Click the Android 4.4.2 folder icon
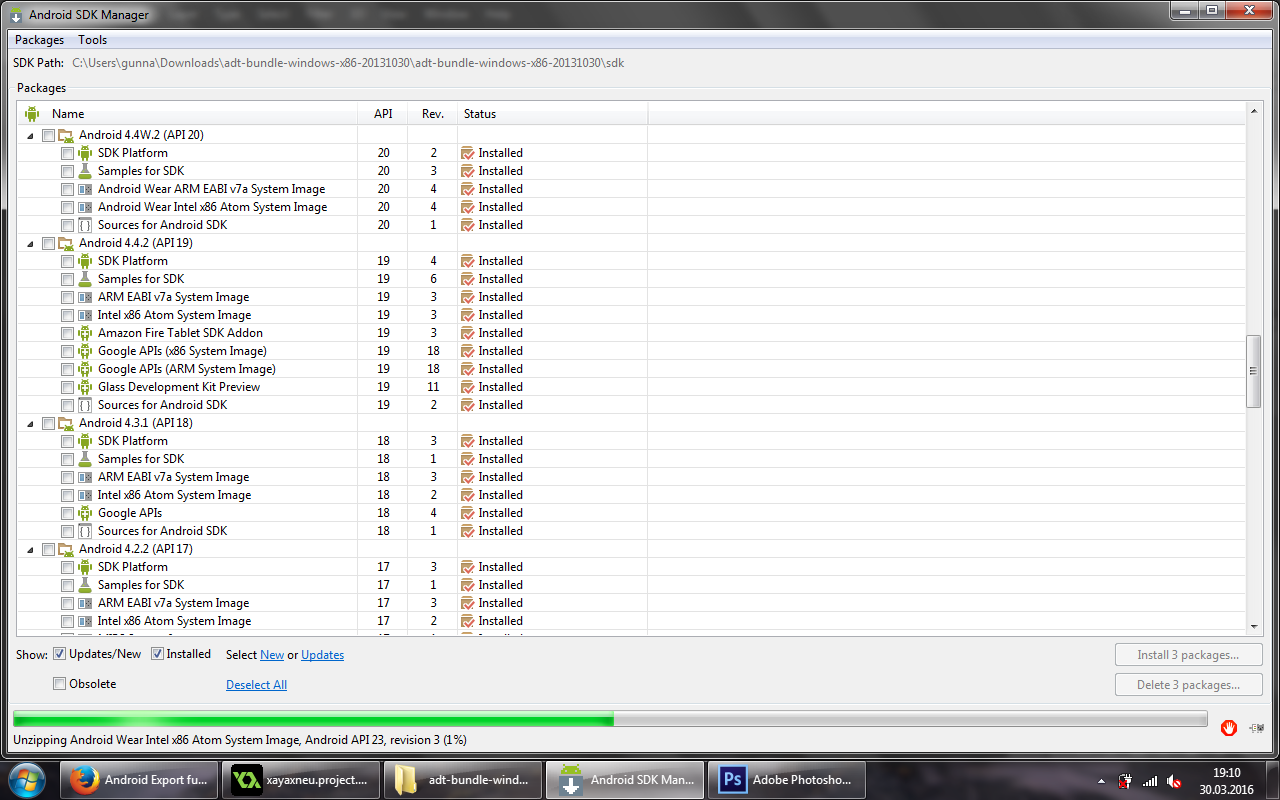 coord(66,243)
